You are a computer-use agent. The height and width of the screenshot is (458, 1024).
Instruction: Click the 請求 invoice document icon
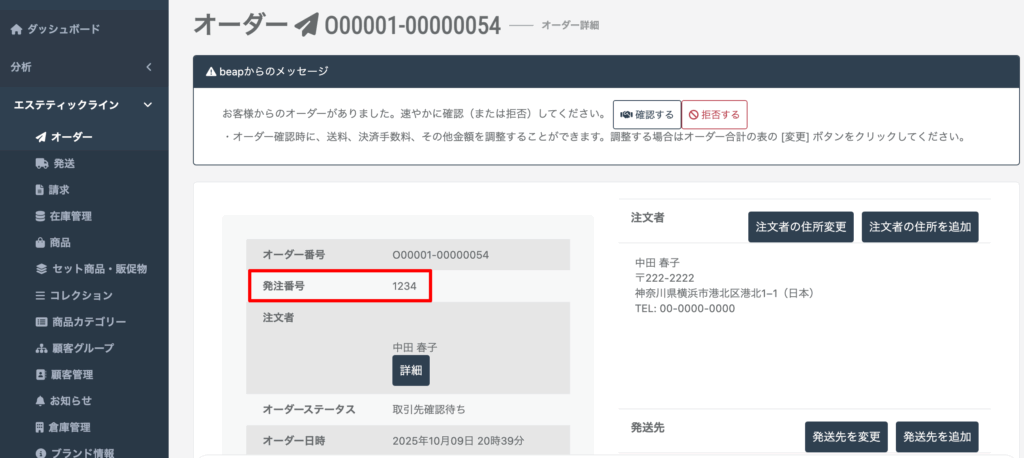[40, 189]
